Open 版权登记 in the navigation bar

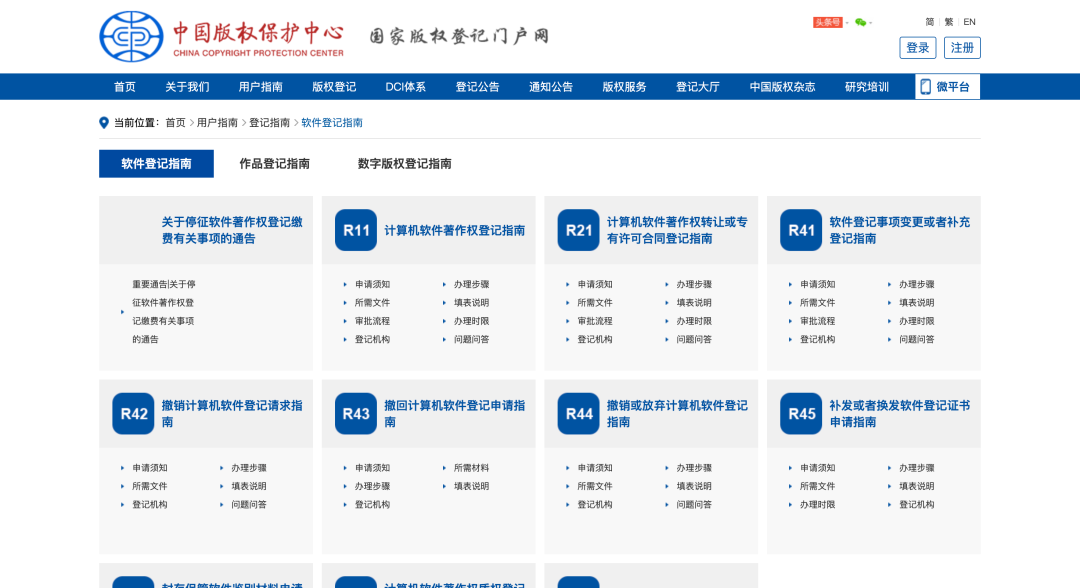(x=334, y=87)
